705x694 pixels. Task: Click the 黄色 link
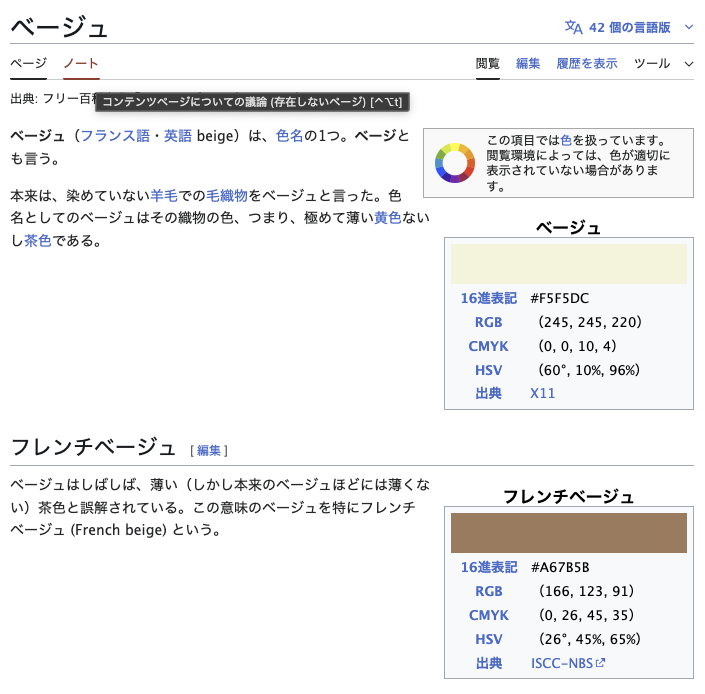tap(388, 217)
